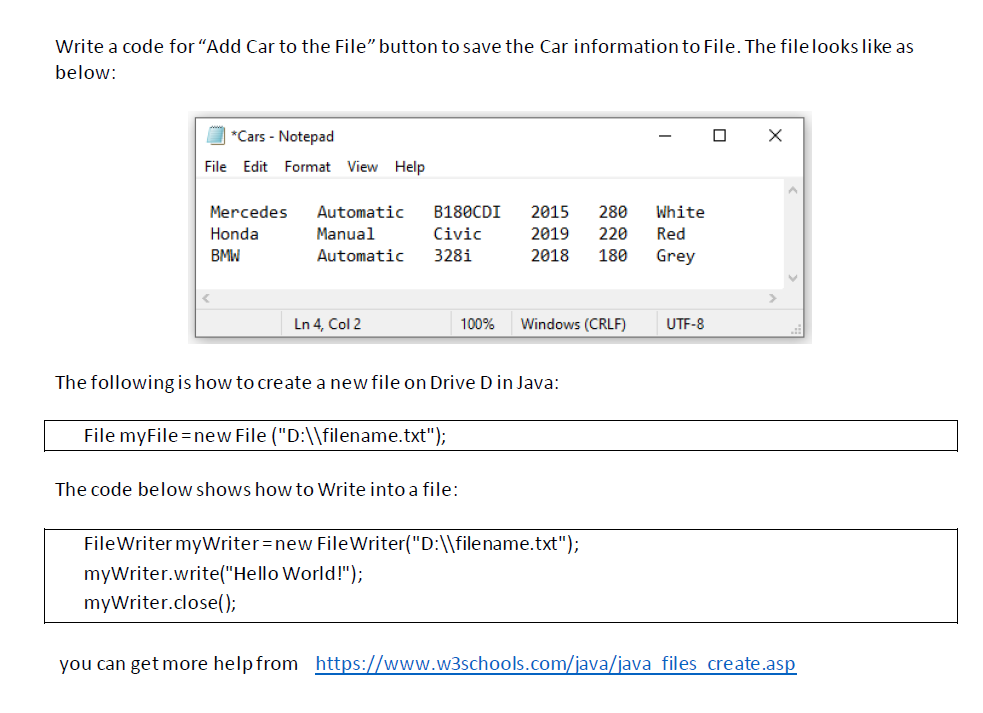
Task: Click the Ln 4, Col 2 position indicator
Action: (x=325, y=323)
